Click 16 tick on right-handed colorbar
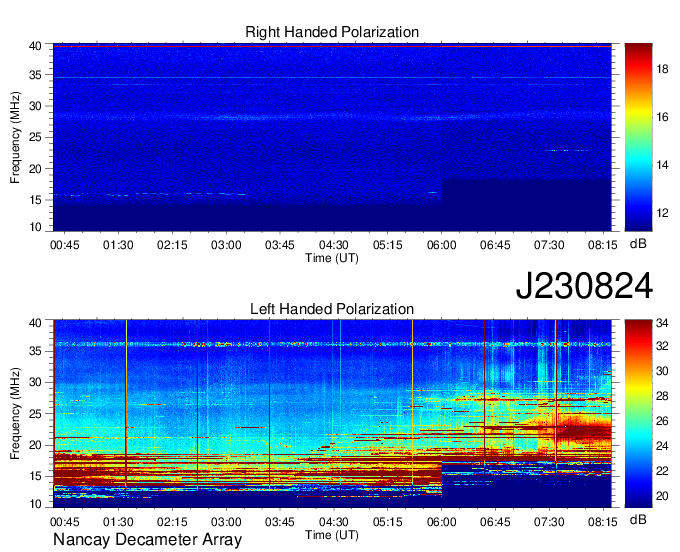 tap(662, 117)
